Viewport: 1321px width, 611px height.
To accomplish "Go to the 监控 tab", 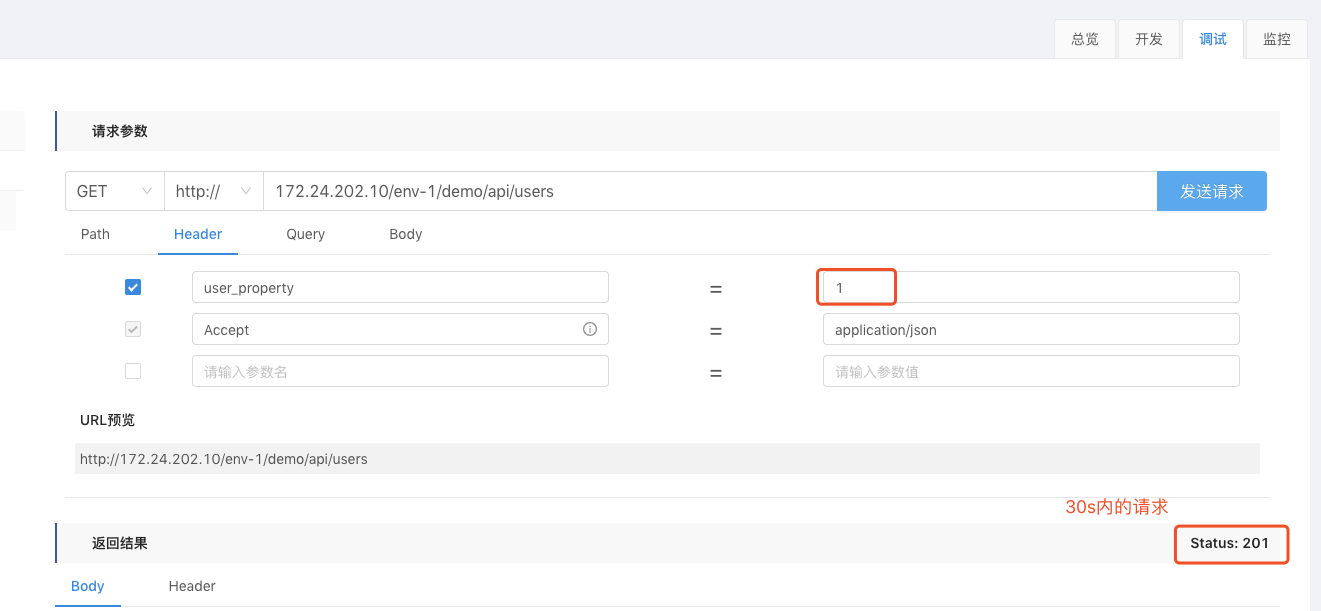I will tap(1277, 40).
